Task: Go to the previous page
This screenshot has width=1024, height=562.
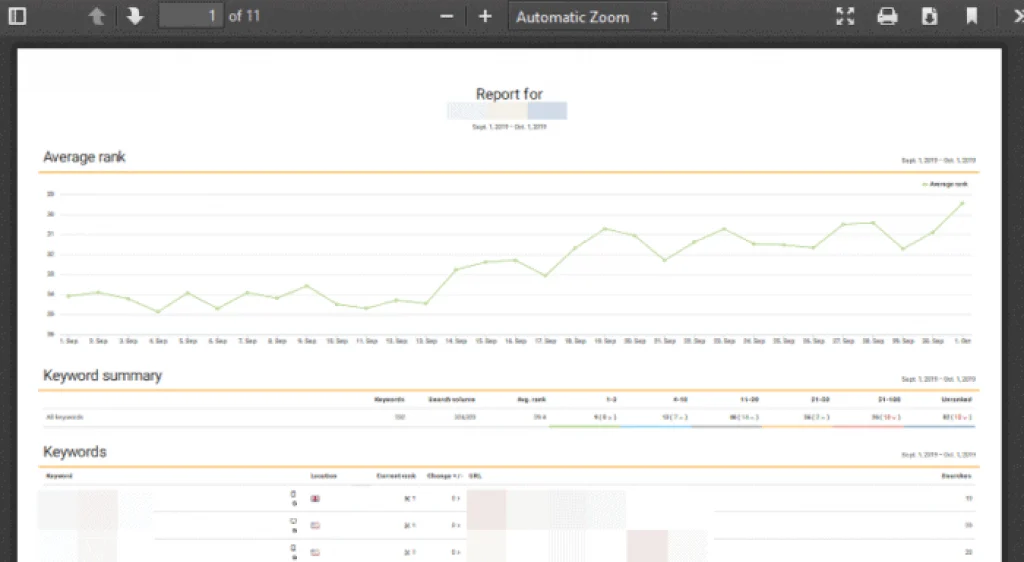Action: (96, 16)
